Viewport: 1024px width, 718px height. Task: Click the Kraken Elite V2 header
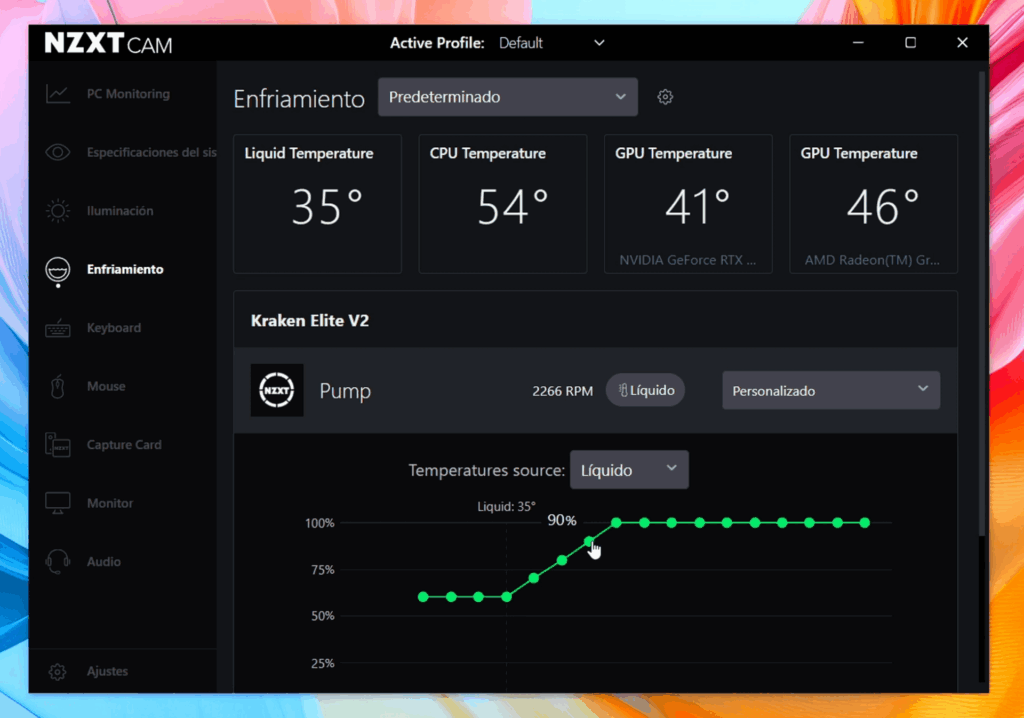[x=310, y=321]
